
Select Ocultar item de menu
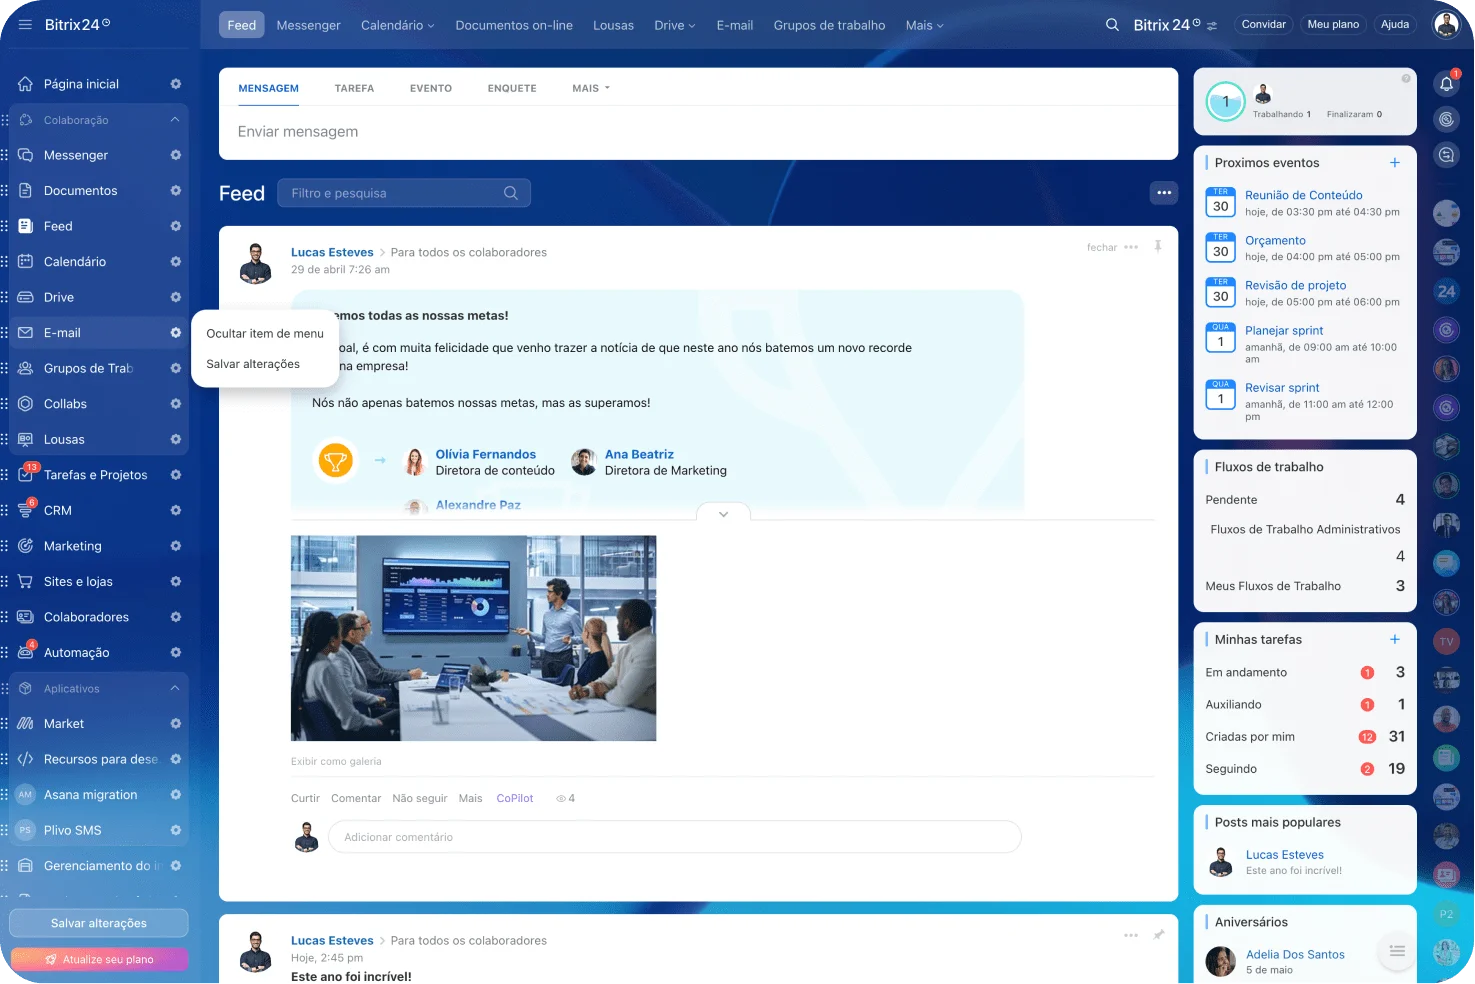tap(265, 334)
